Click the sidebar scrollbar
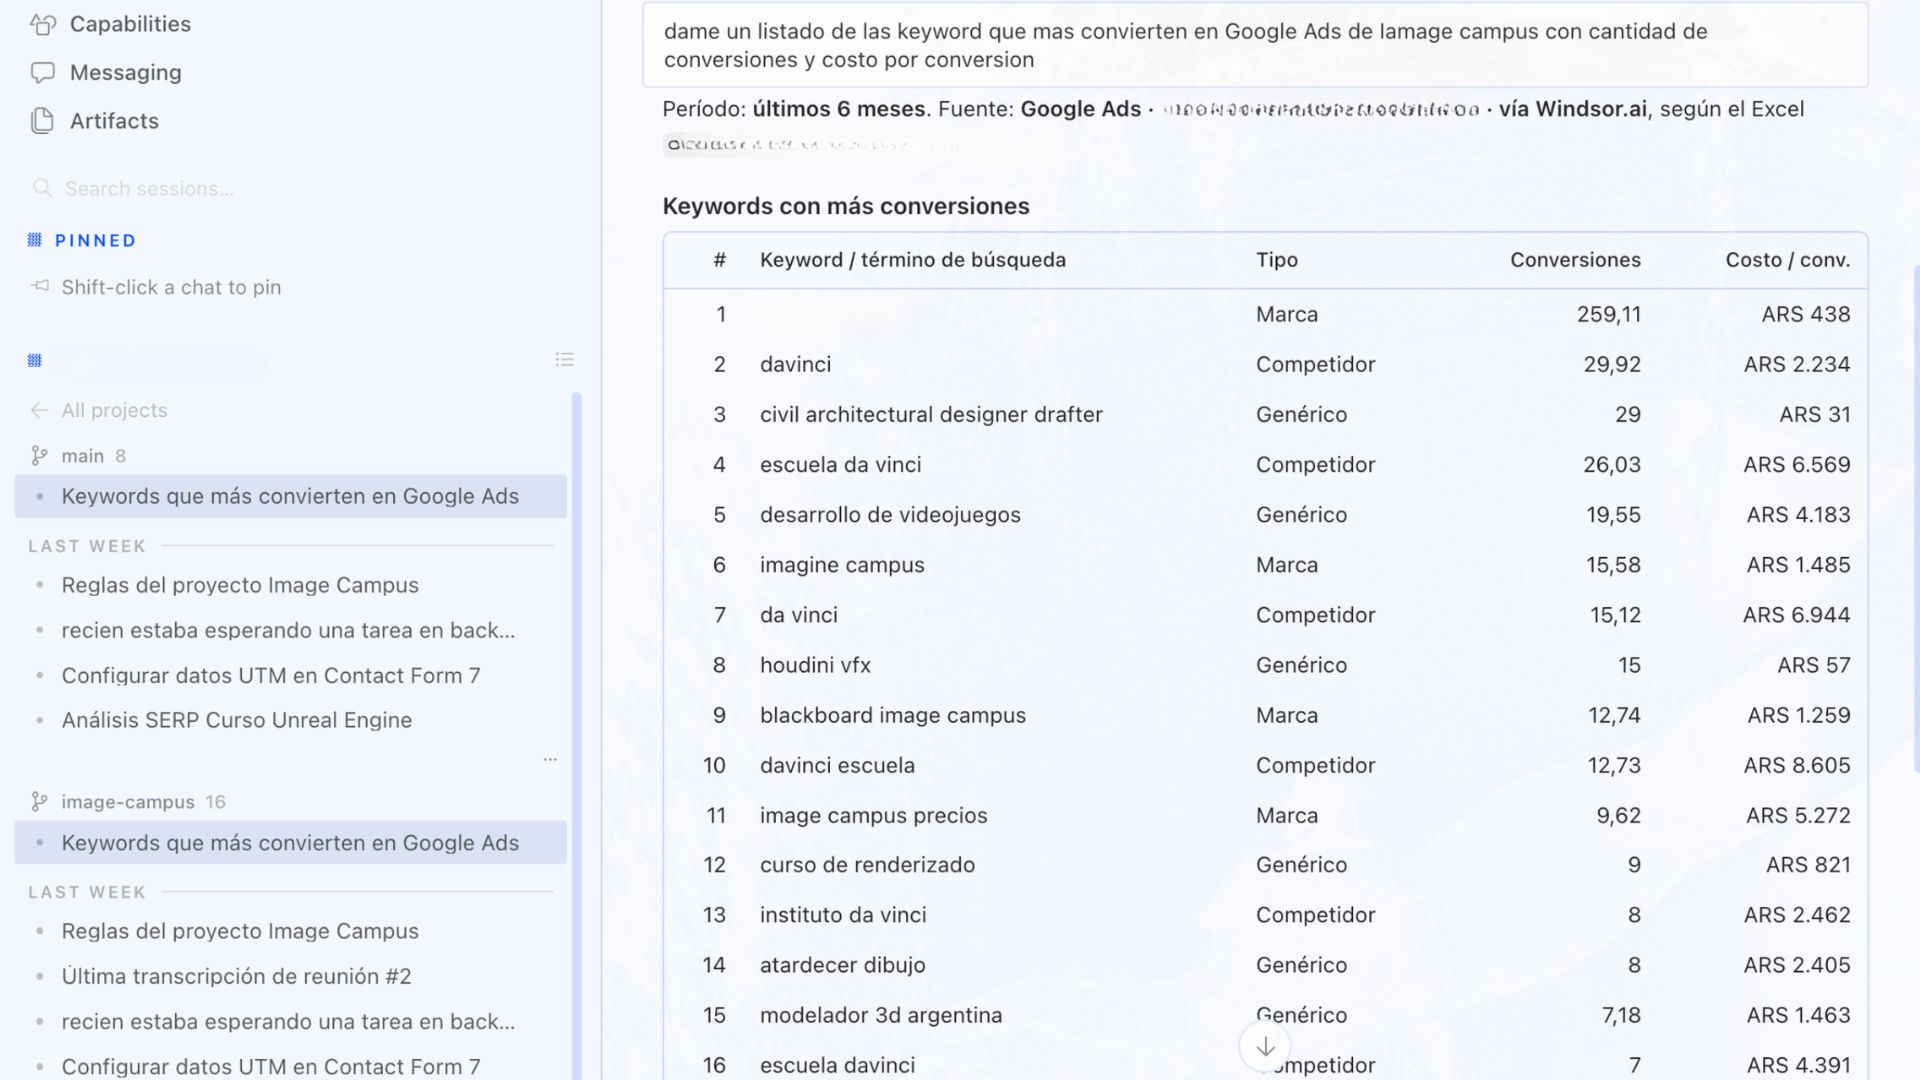 point(576,736)
